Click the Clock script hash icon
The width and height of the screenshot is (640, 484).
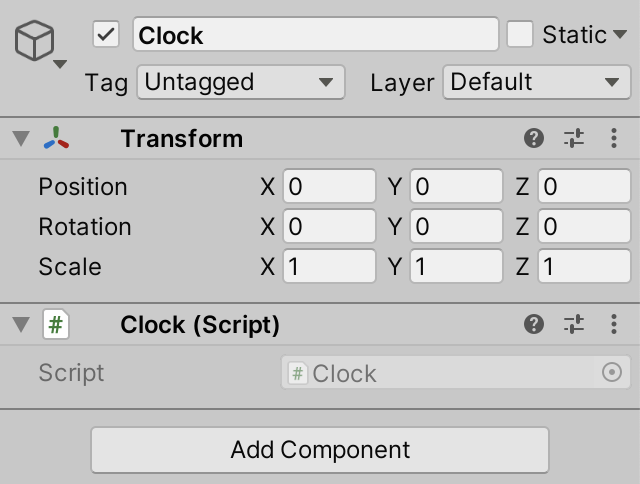coord(56,324)
